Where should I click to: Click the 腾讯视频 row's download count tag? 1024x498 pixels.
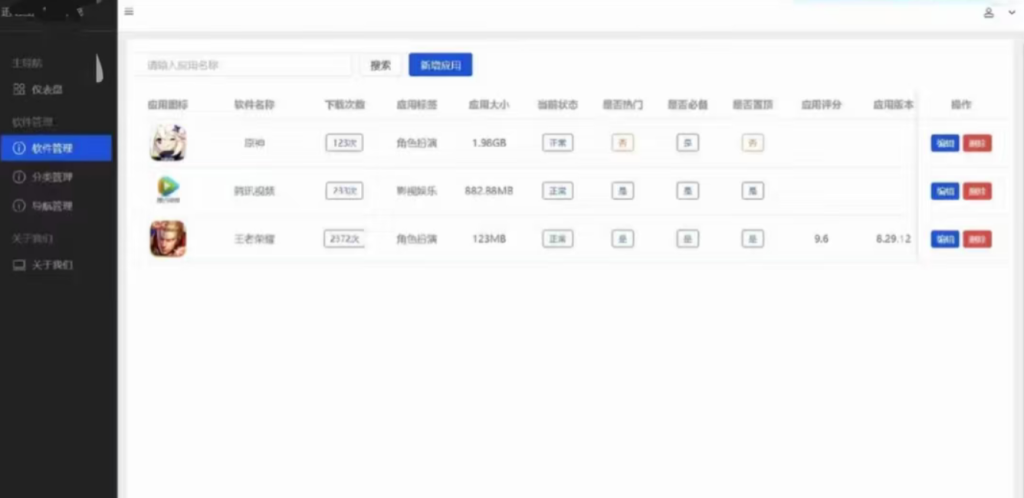click(x=344, y=191)
